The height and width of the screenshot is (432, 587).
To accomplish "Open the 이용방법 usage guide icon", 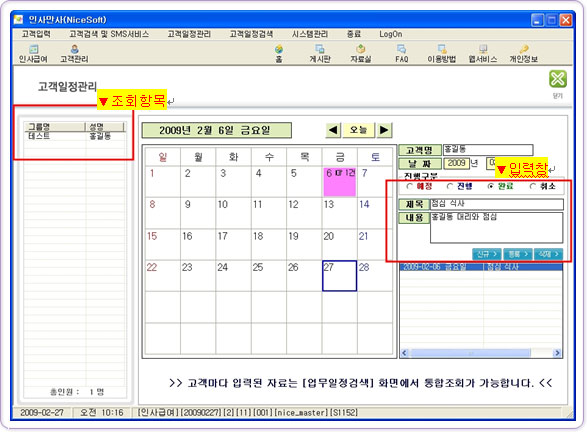I will (x=442, y=54).
